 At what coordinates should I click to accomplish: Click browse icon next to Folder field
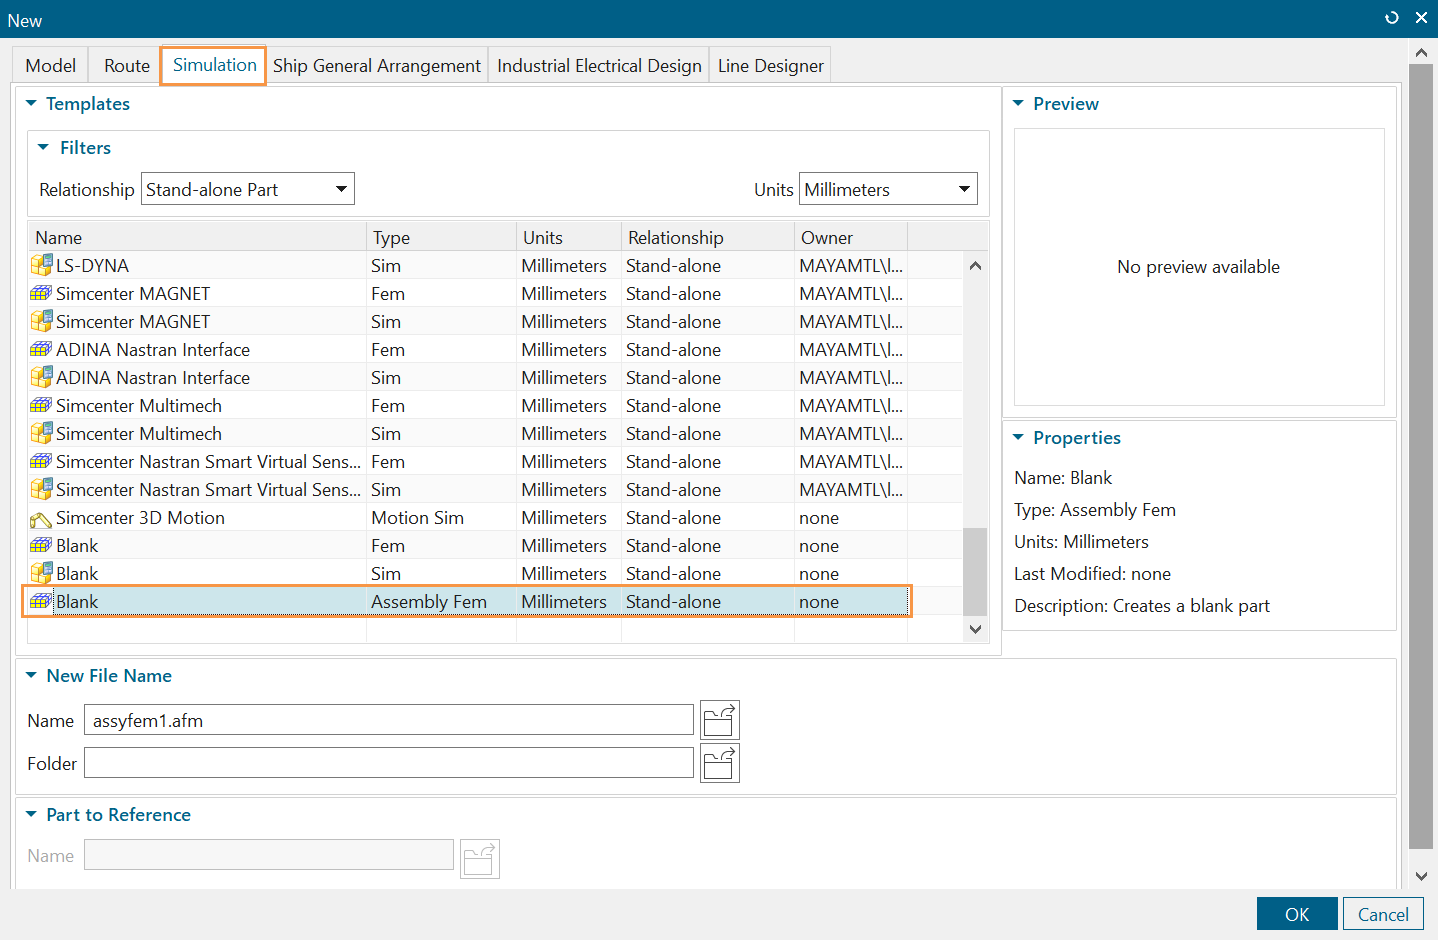click(x=719, y=763)
